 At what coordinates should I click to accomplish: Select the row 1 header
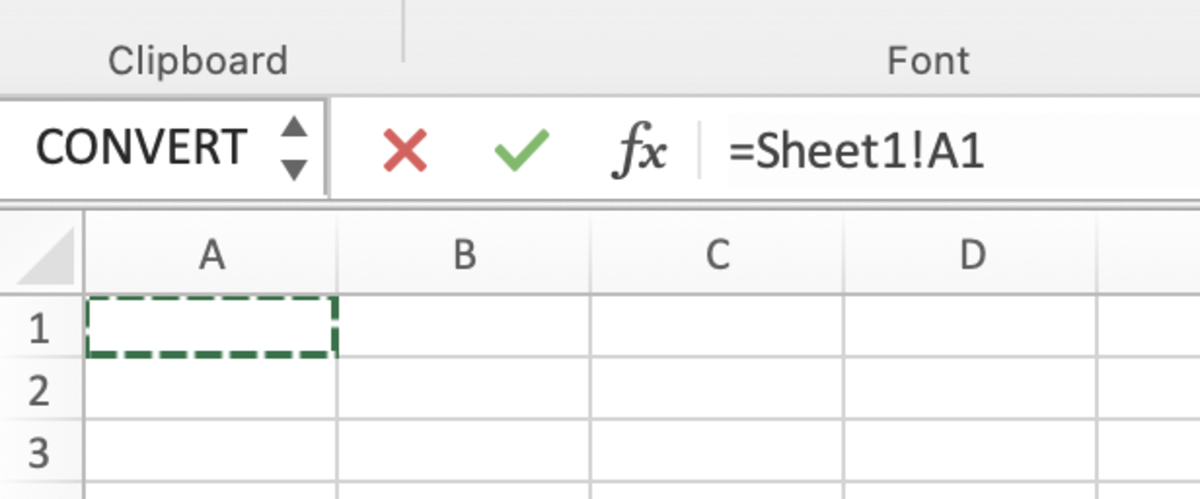[40, 327]
